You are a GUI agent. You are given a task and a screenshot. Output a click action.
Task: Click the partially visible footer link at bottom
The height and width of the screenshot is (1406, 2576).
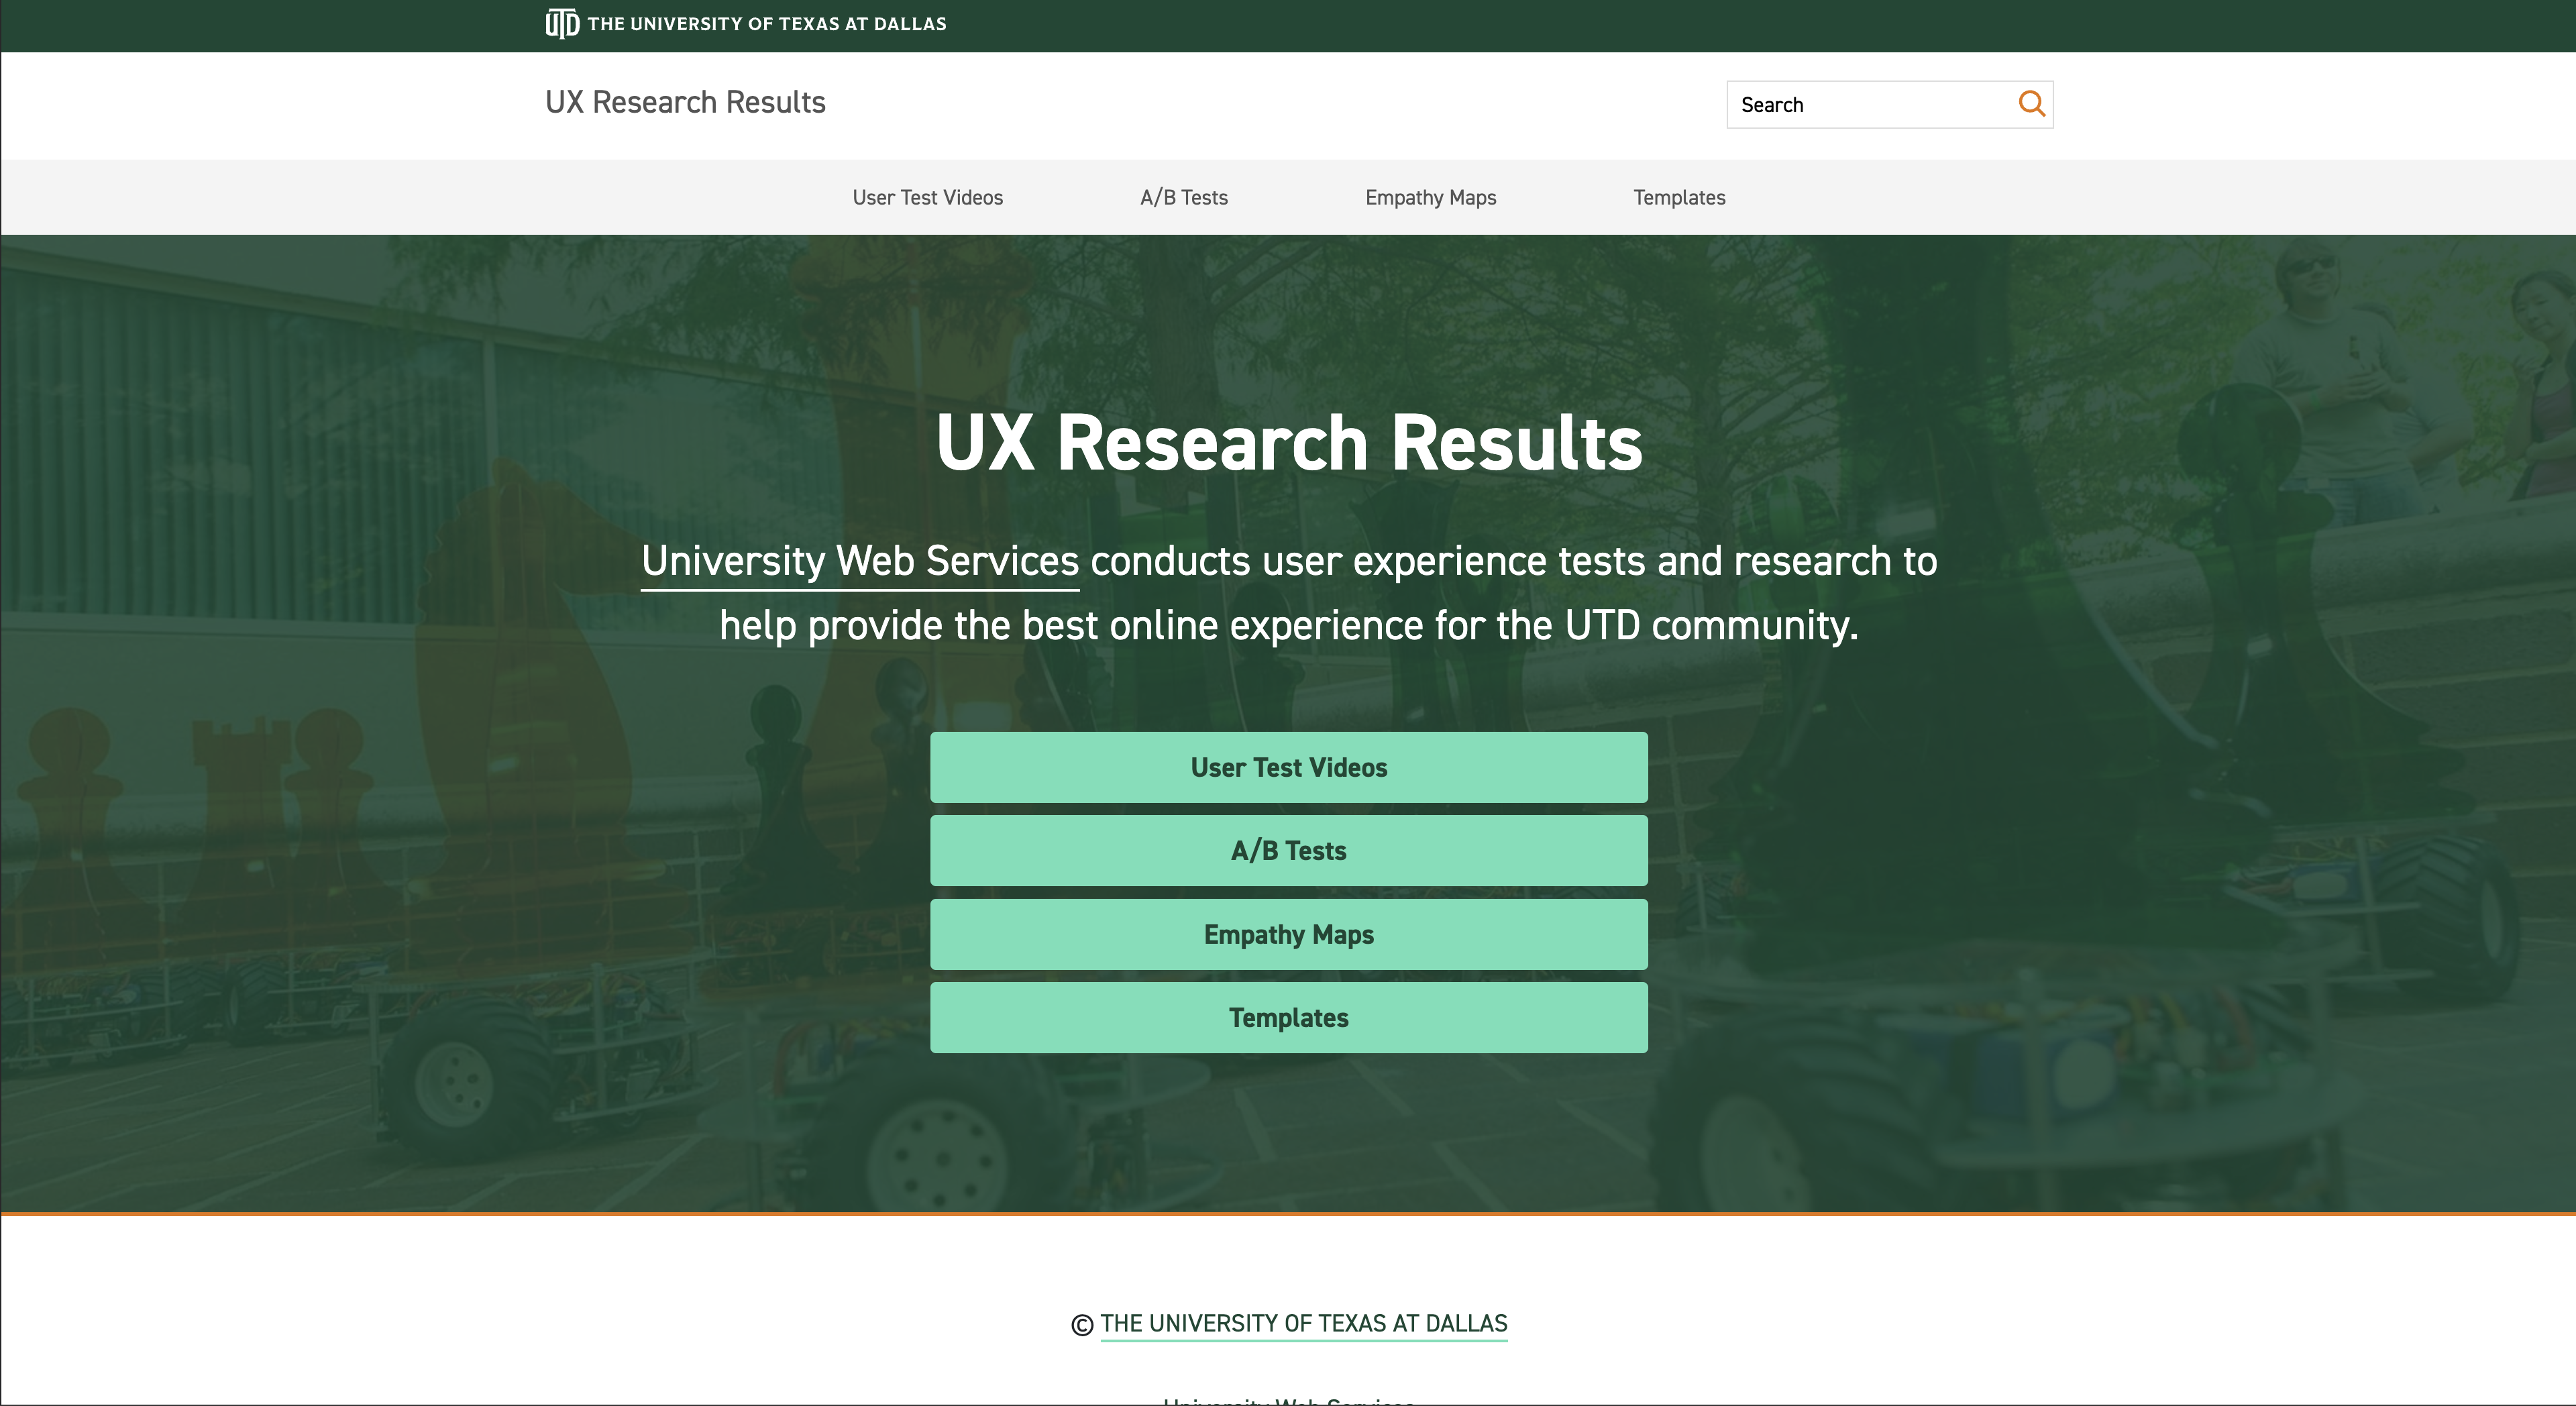click(x=1288, y=1400)
